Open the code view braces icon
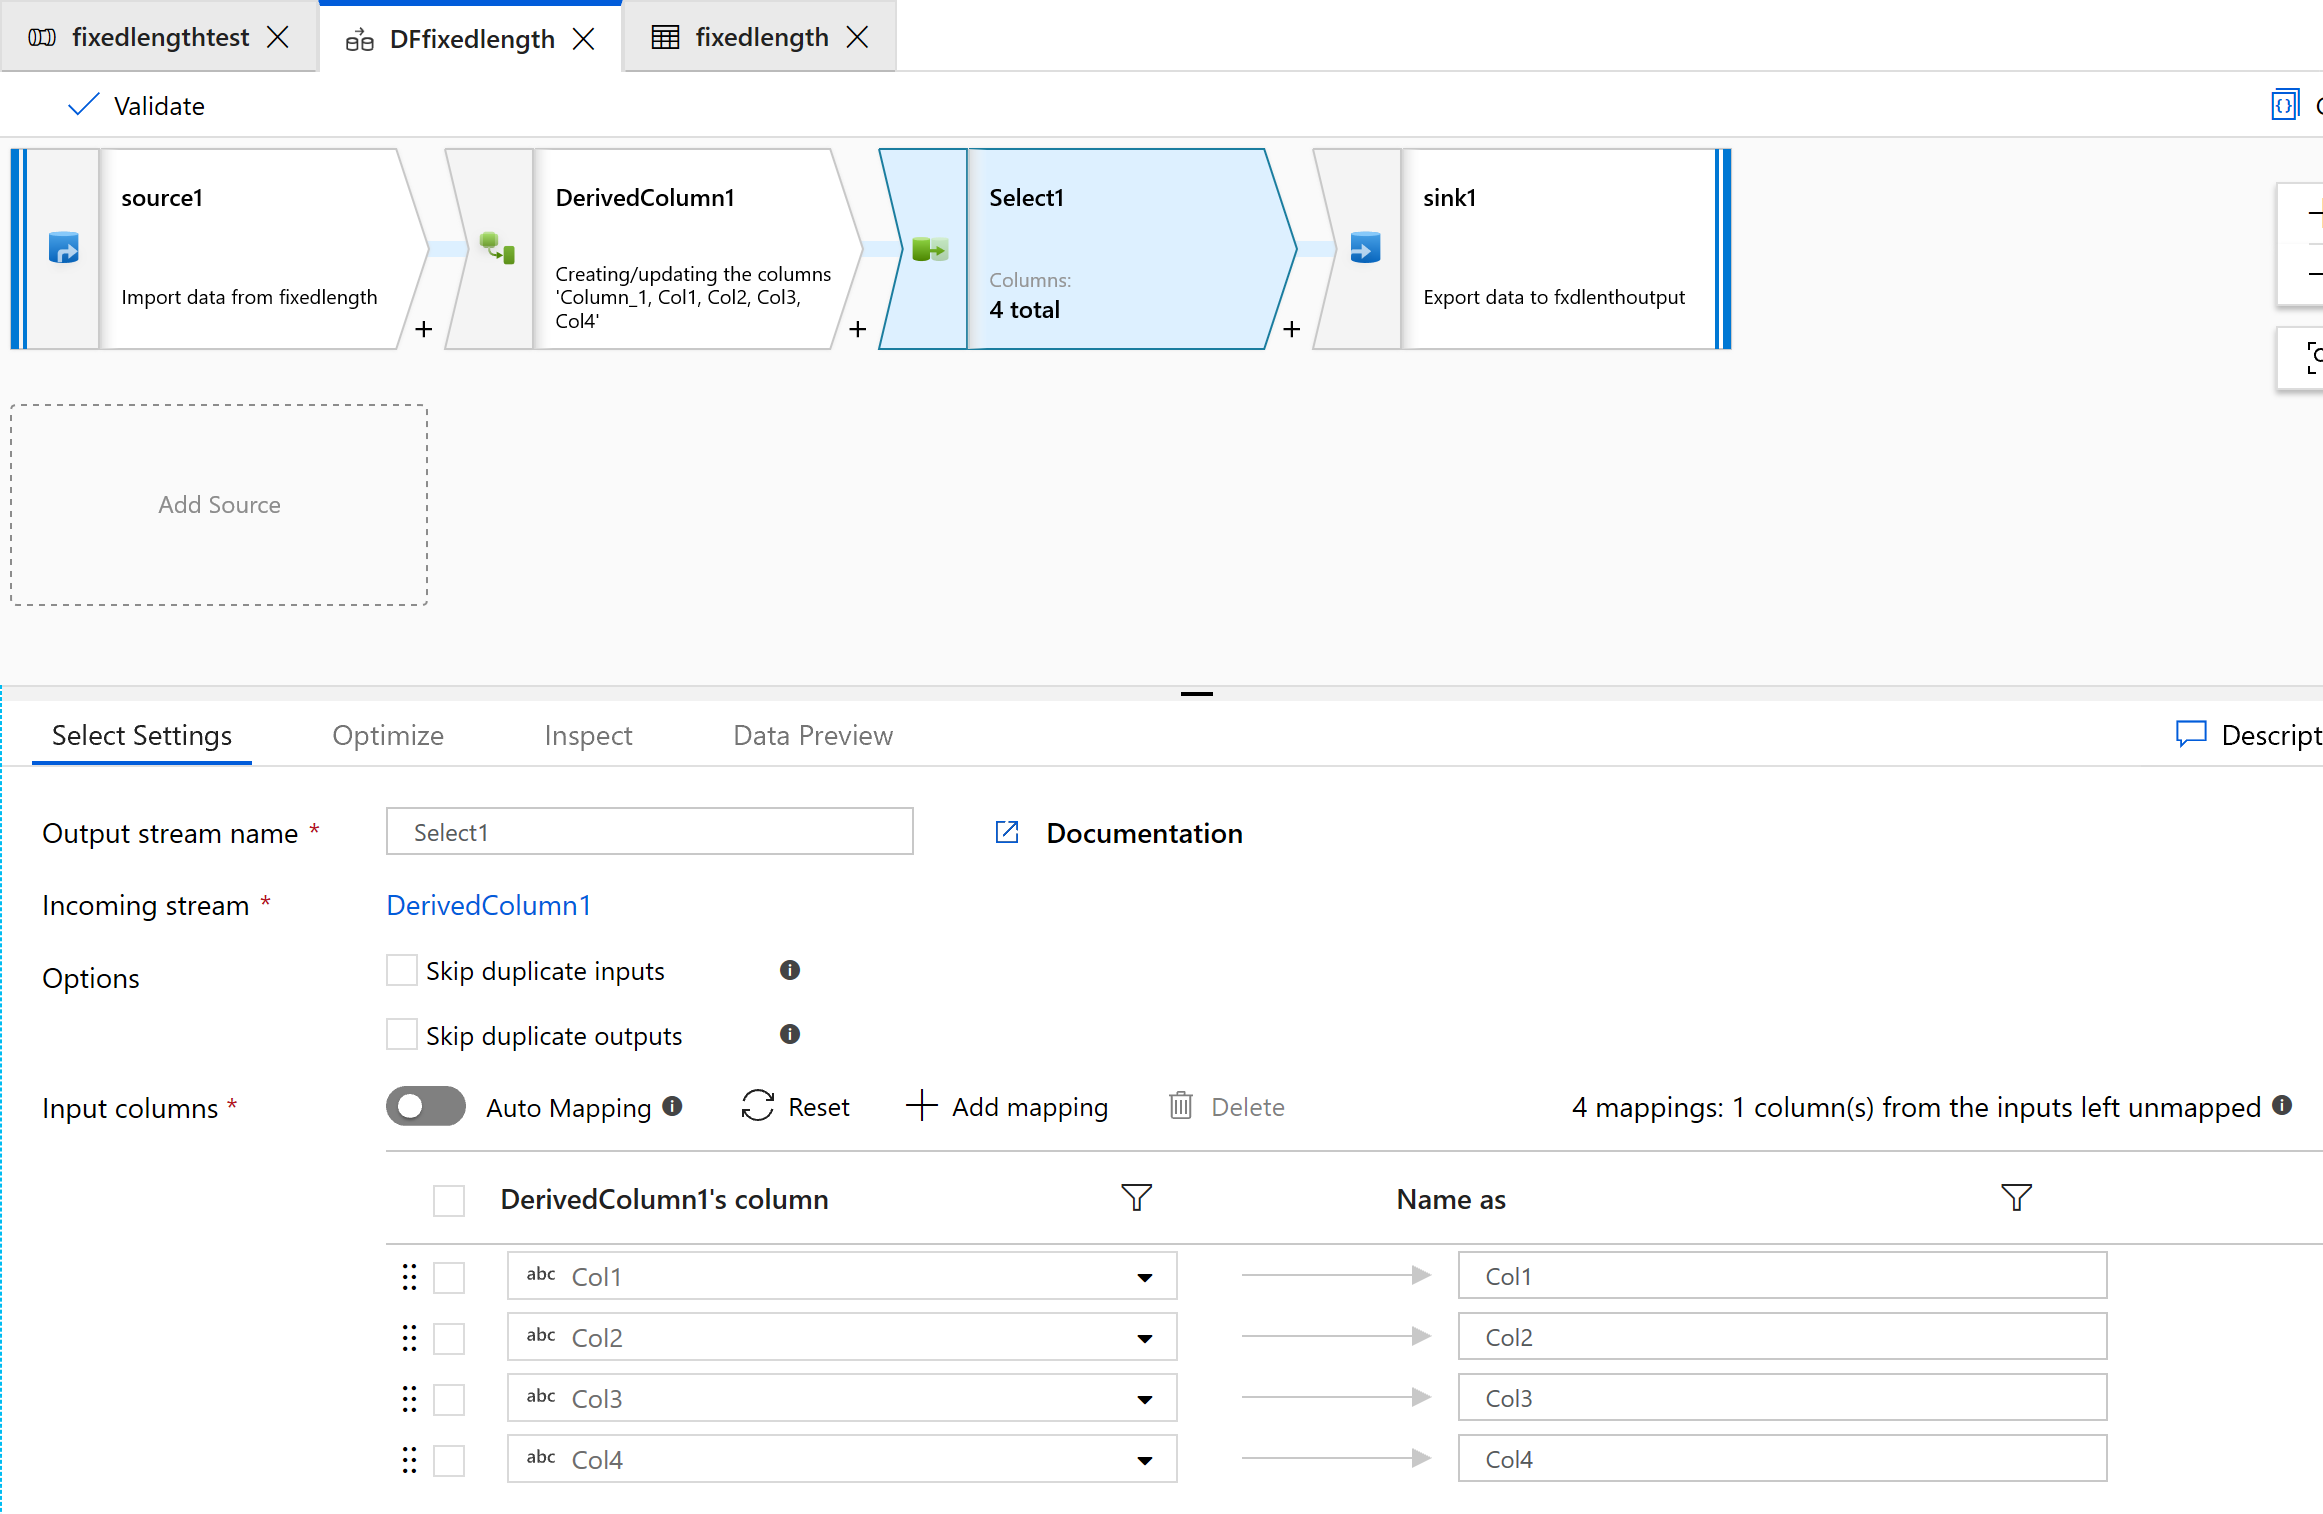This screenshot has height=1514, width=2323. pos(2284,105)
